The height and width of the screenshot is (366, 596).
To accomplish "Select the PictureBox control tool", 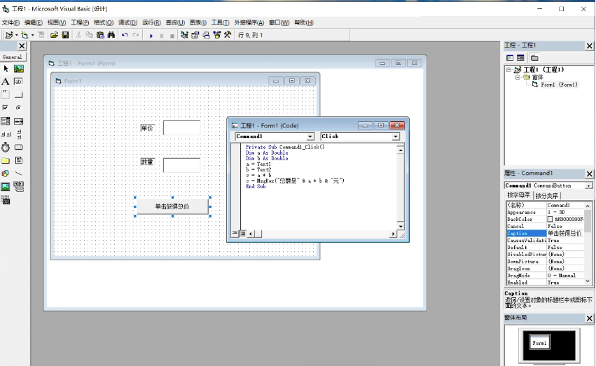I will (x=19, y=69).
